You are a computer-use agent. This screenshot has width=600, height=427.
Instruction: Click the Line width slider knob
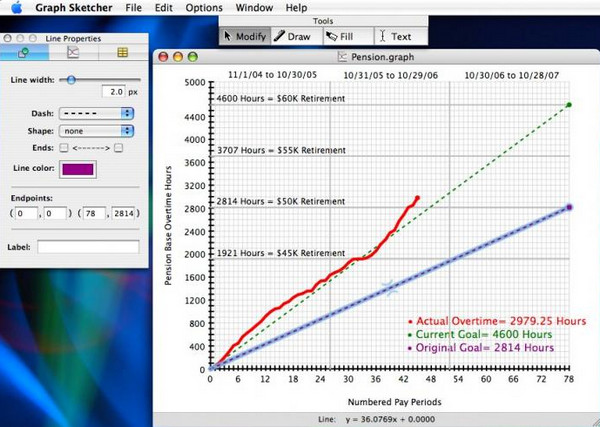pos(71,80)
